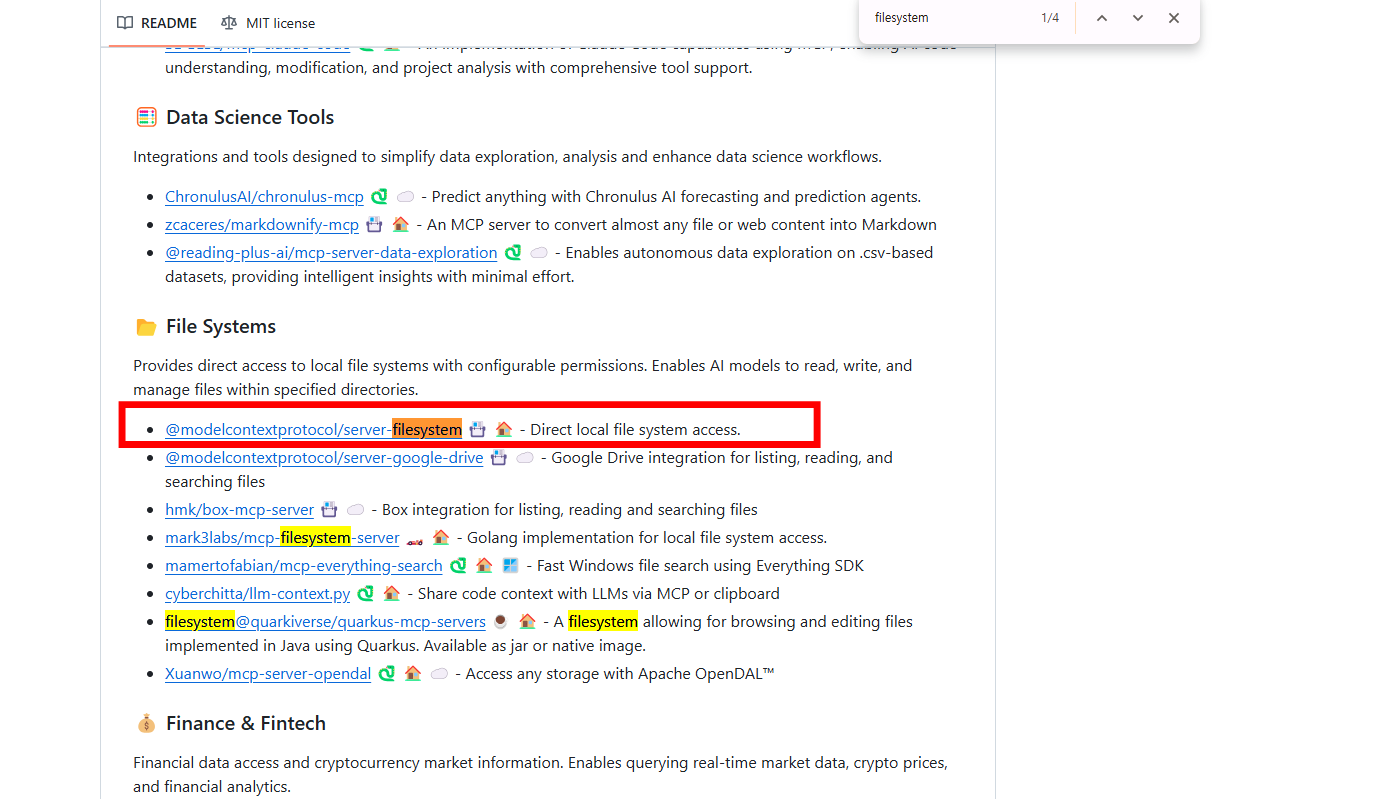Click the TypeScript icon next to server-filesystem
This screenshot has width=1385, height=799.
click(478, 430)
